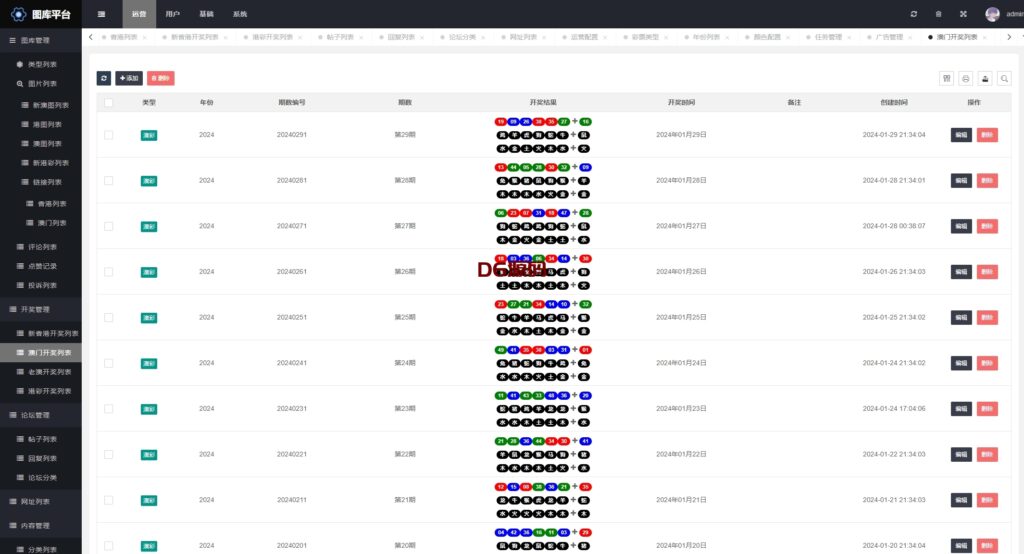Open 回复列表 in the sidebar

point(42,458)
